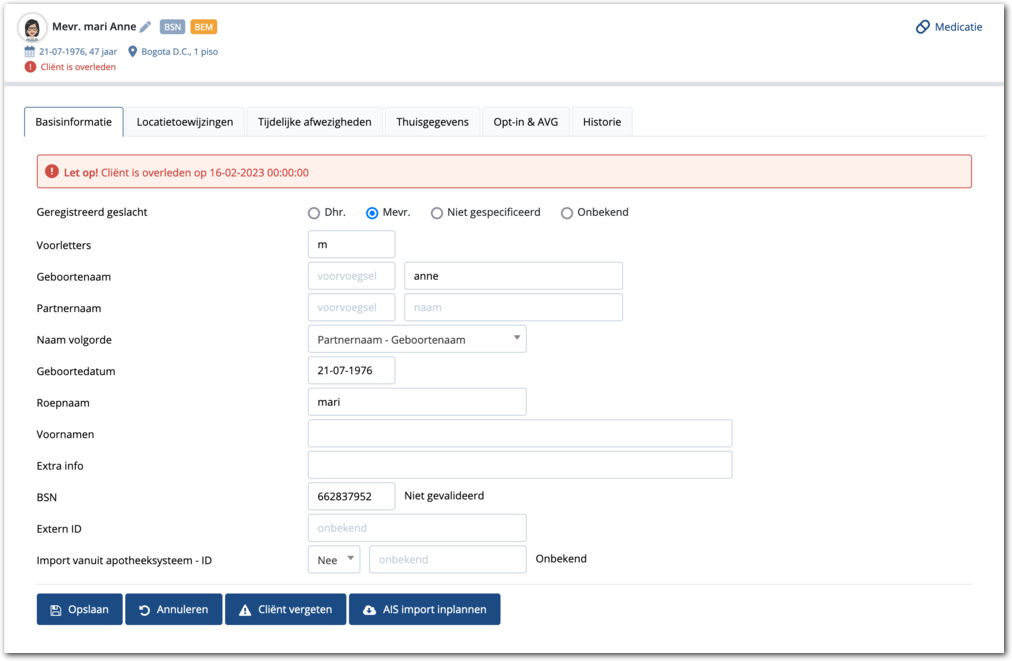Select the Niet gespecificeerd gender option
This screenshot has height=661, width=1012.
pos(437,213)
